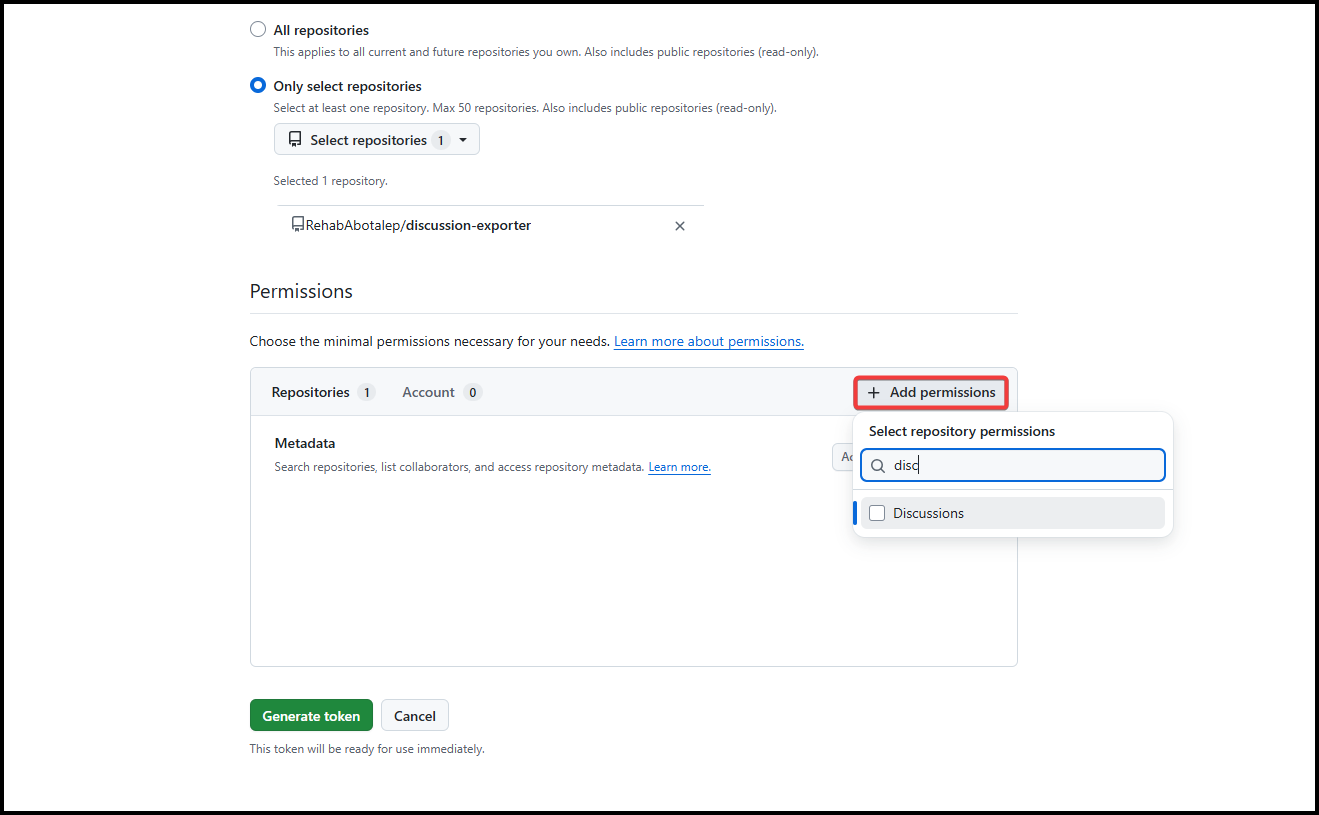Viewport: 1319px width, 815px height.
Task: Open the Metadata Learn more link
Action: click(x=679, y=467)
